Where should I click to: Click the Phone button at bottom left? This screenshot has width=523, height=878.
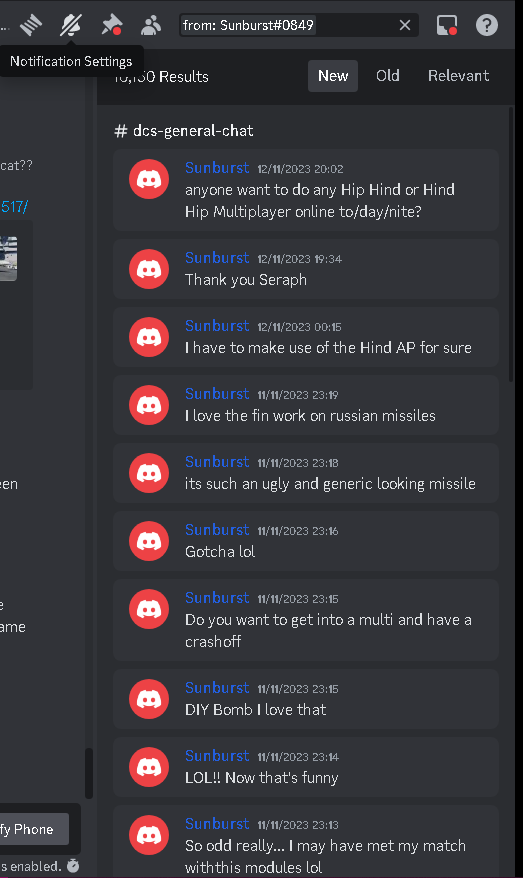pyautogui.click(x=34, y=829)
